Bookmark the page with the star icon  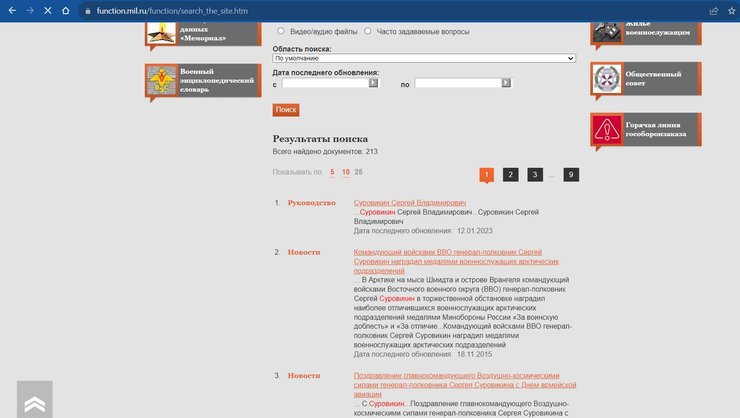coord(732,11)
